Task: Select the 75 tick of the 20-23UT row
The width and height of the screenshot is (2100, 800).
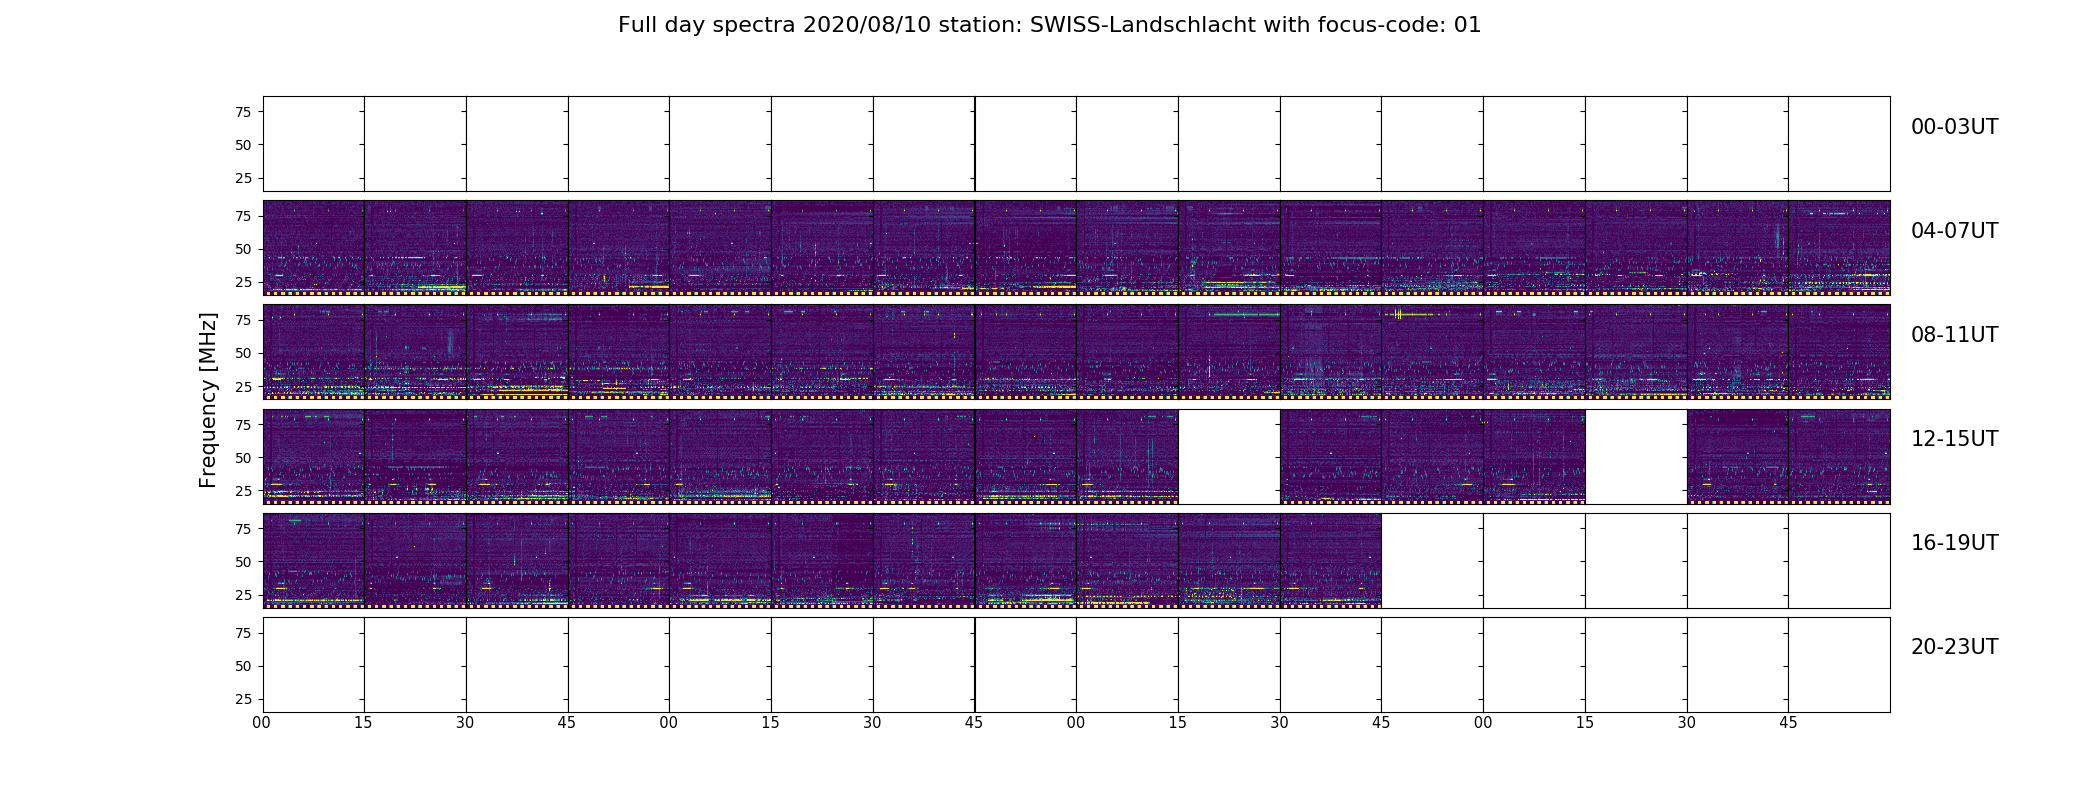Action: (243, 633)
